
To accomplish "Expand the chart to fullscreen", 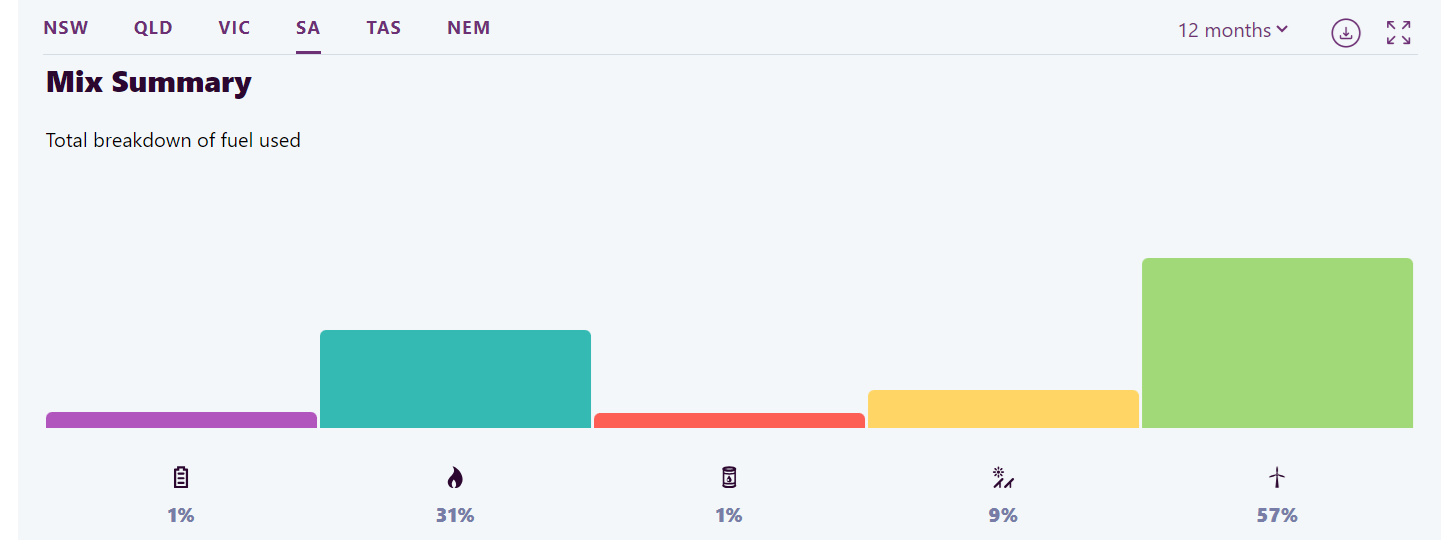I will (x=1399, y=33).
